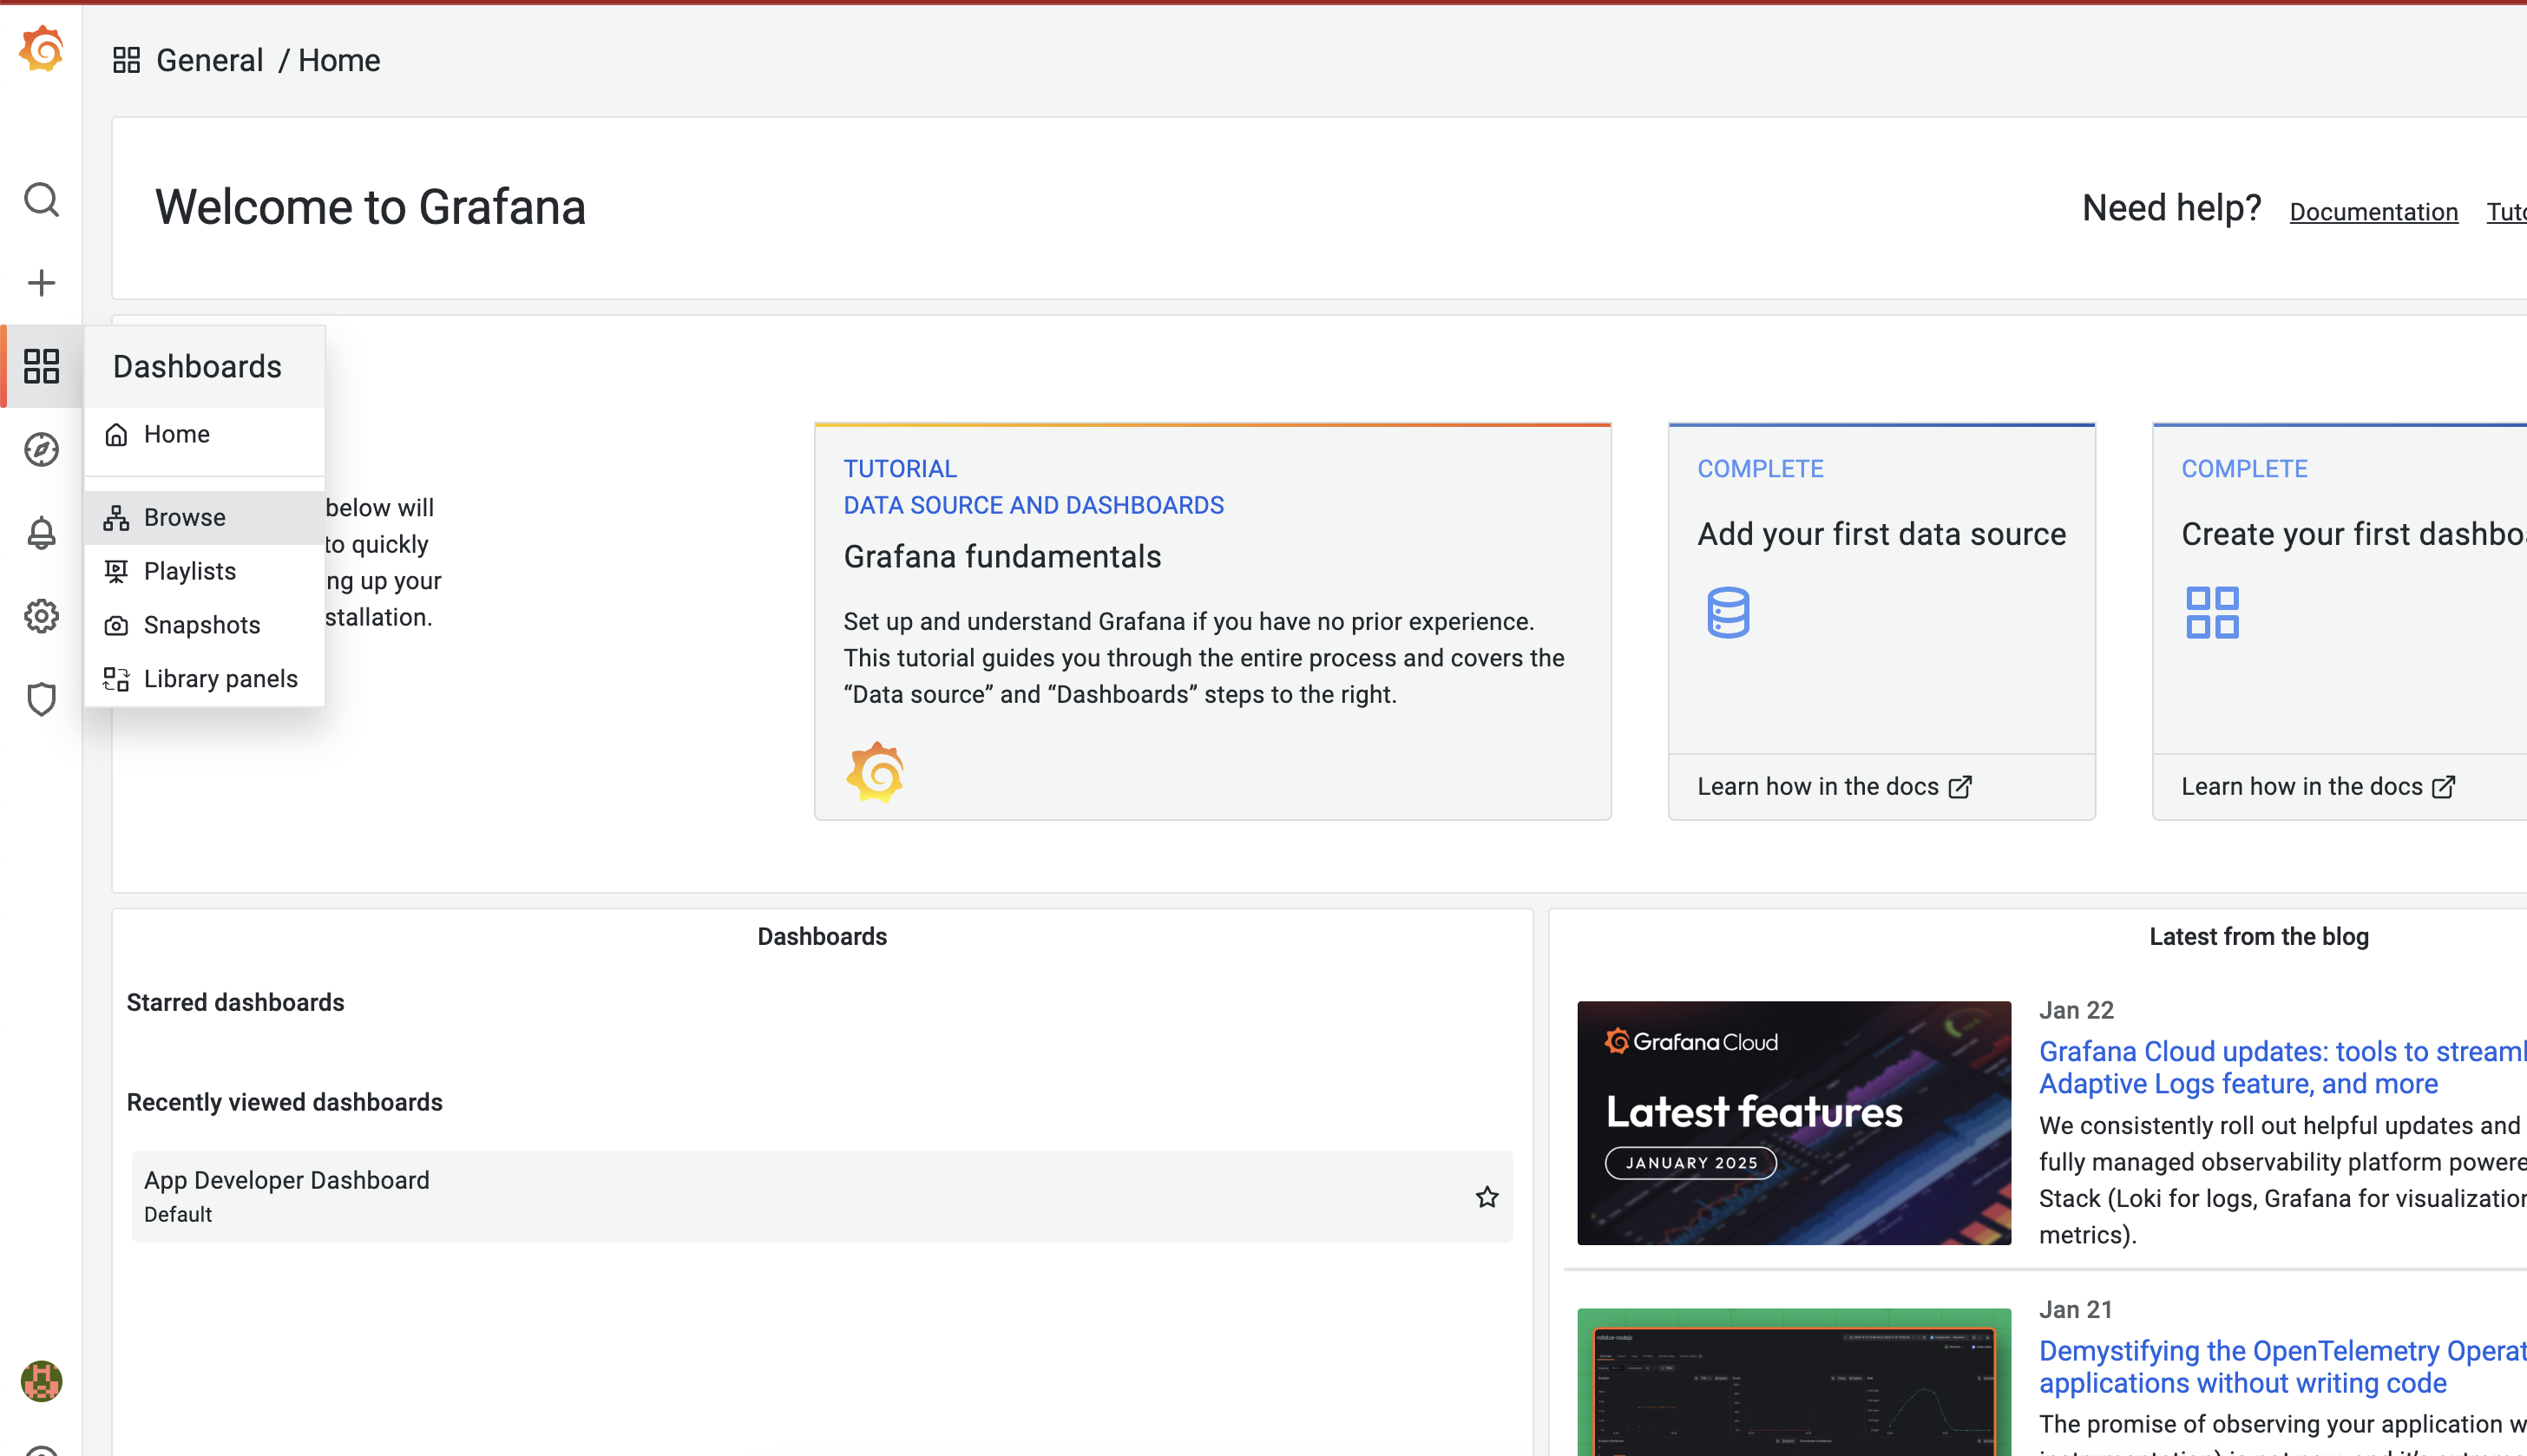
Task: Open Configuration via the gear icon
Action: point(41,616)
